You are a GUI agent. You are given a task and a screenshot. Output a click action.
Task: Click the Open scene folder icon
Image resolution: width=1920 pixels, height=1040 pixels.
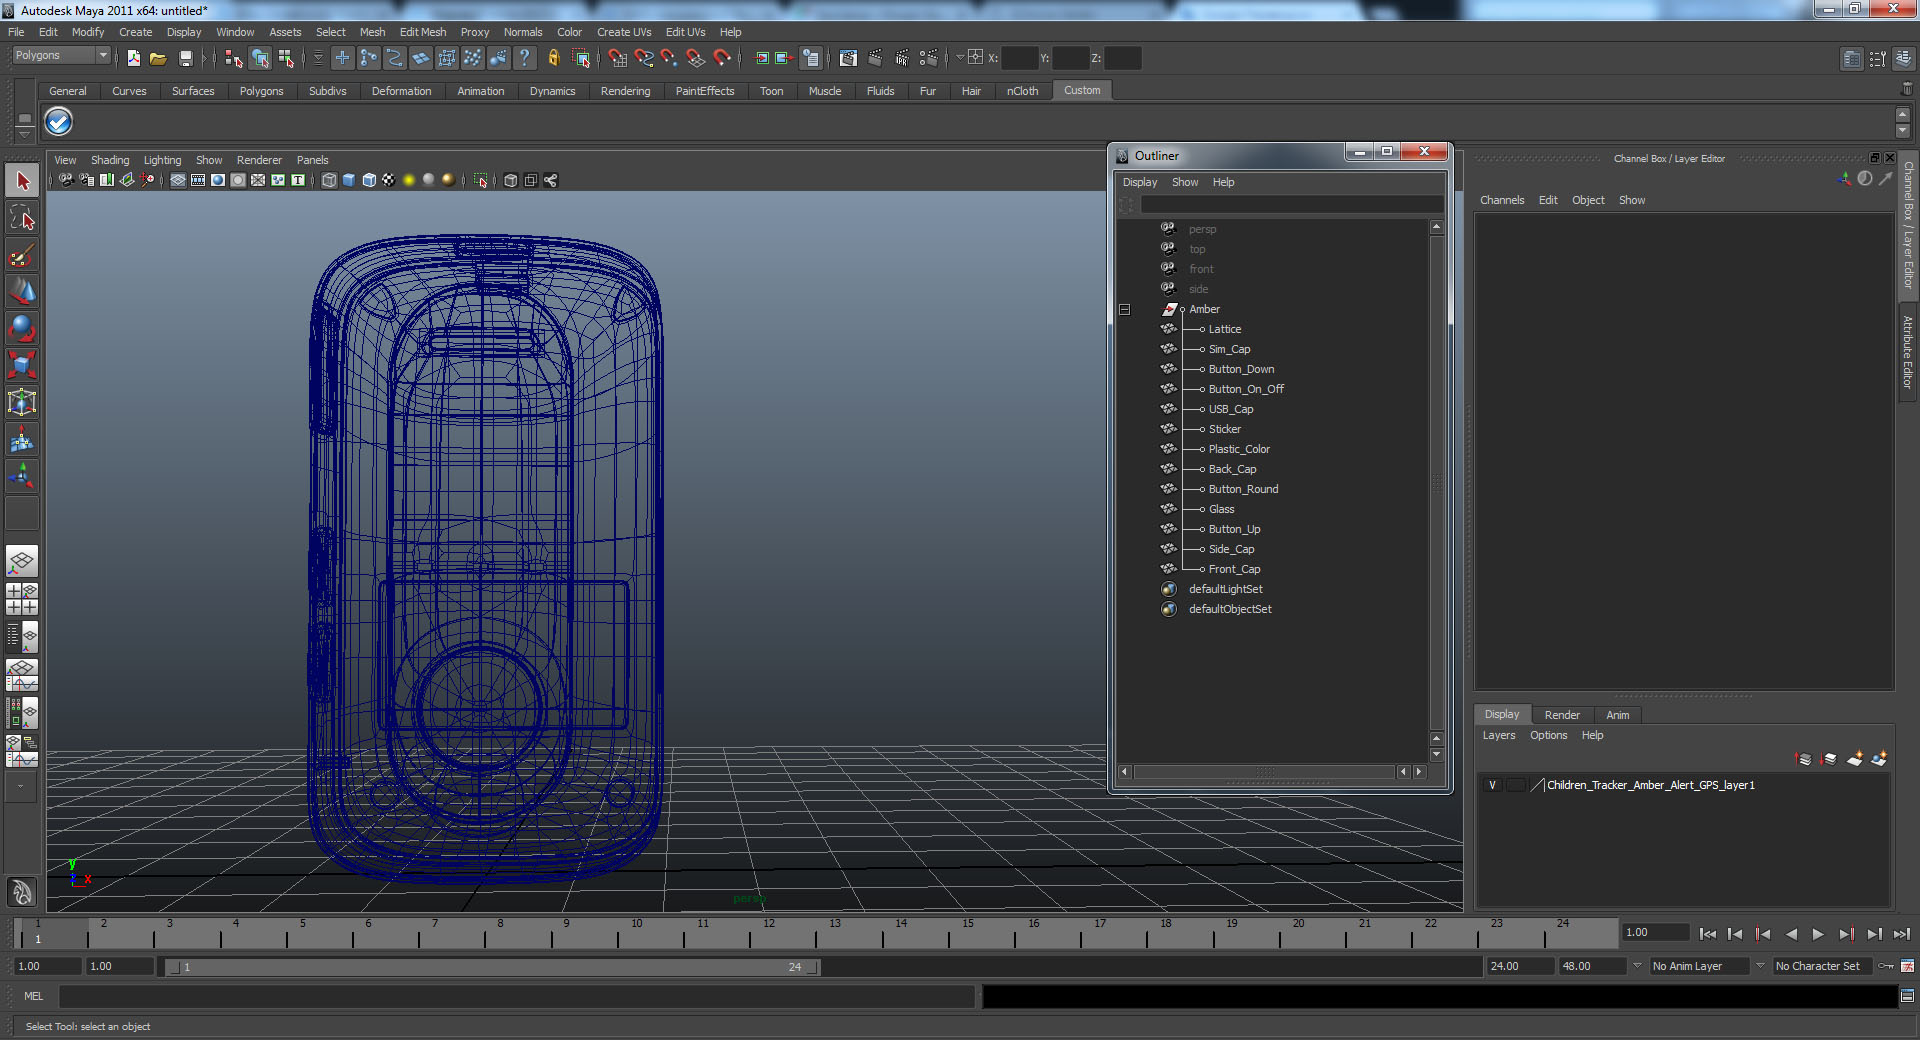tap(158, 58)
